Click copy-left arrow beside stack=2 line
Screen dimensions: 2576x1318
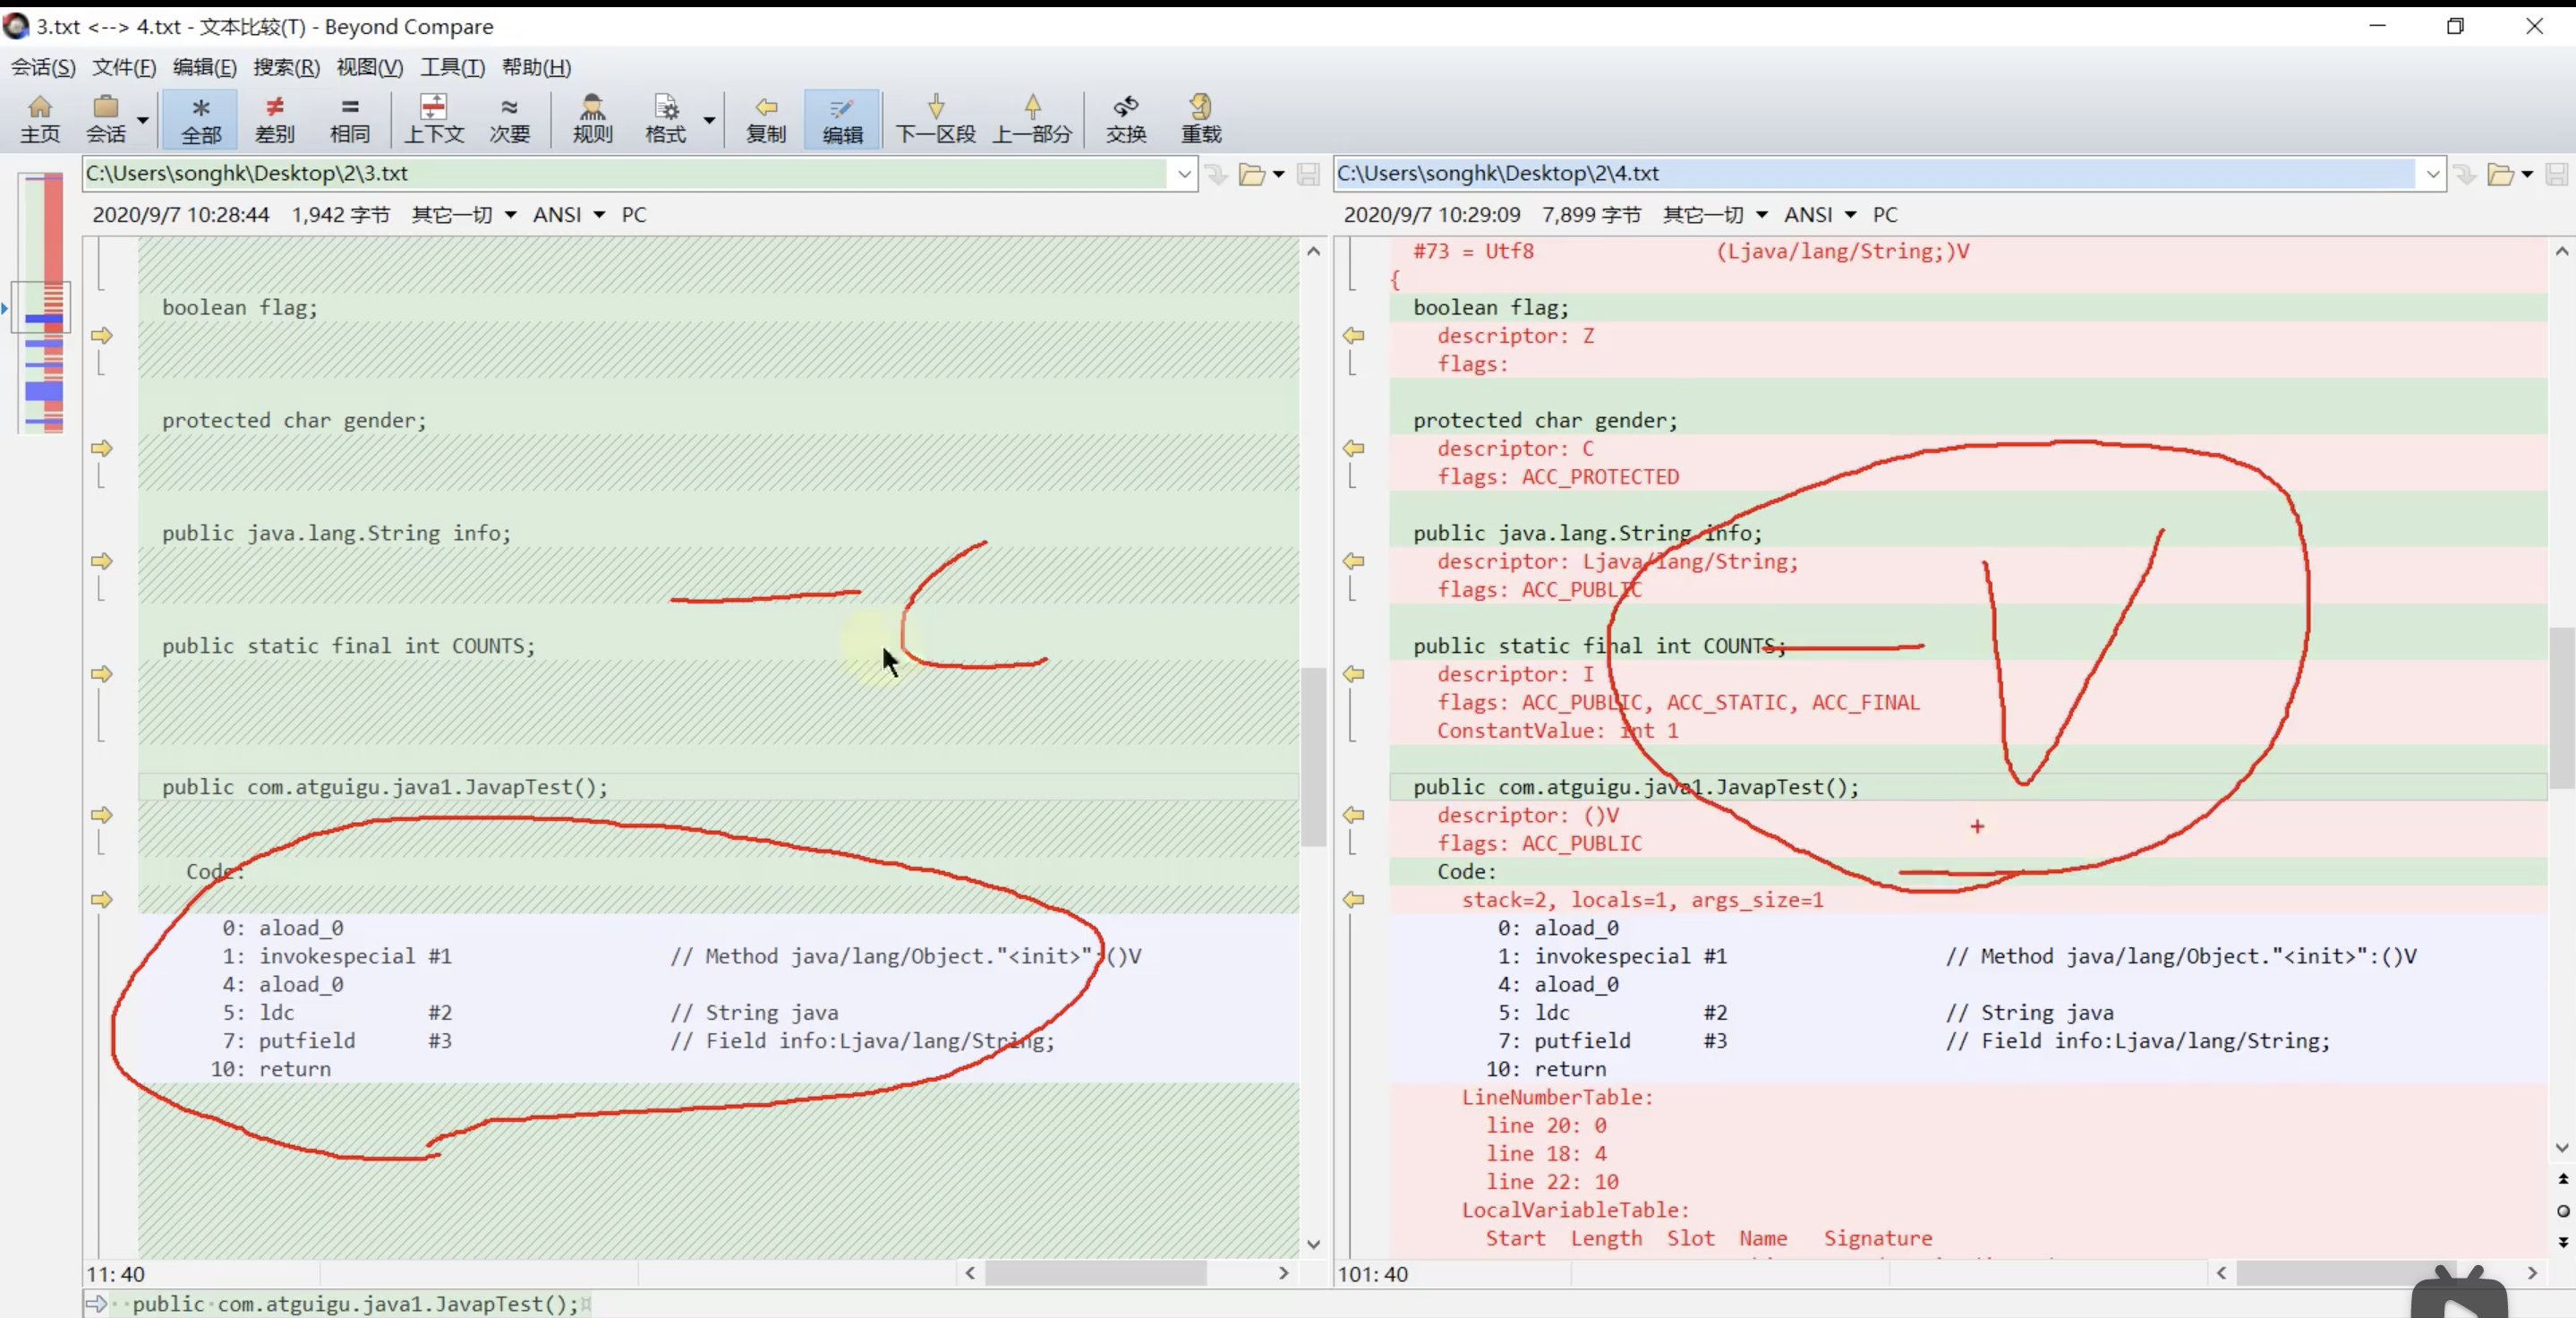pyautogui.click(x=1354, y=899)
